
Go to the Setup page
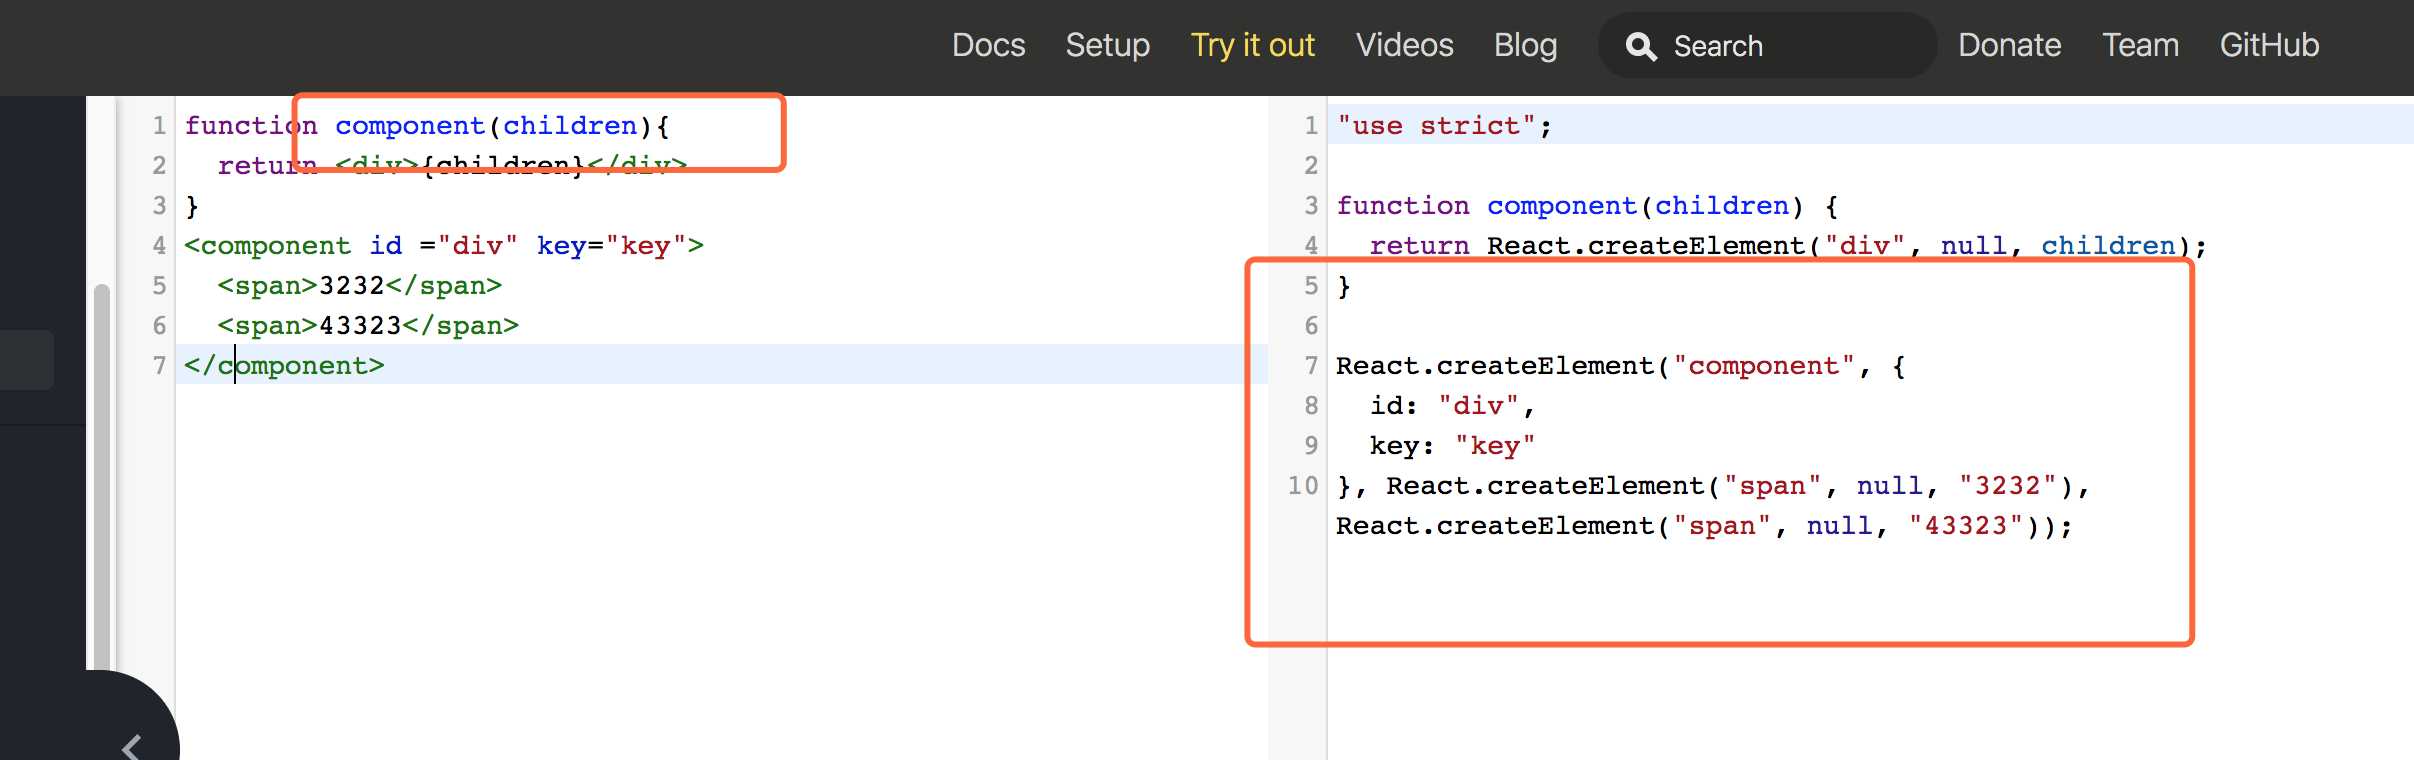click(x=1107, y=45)
